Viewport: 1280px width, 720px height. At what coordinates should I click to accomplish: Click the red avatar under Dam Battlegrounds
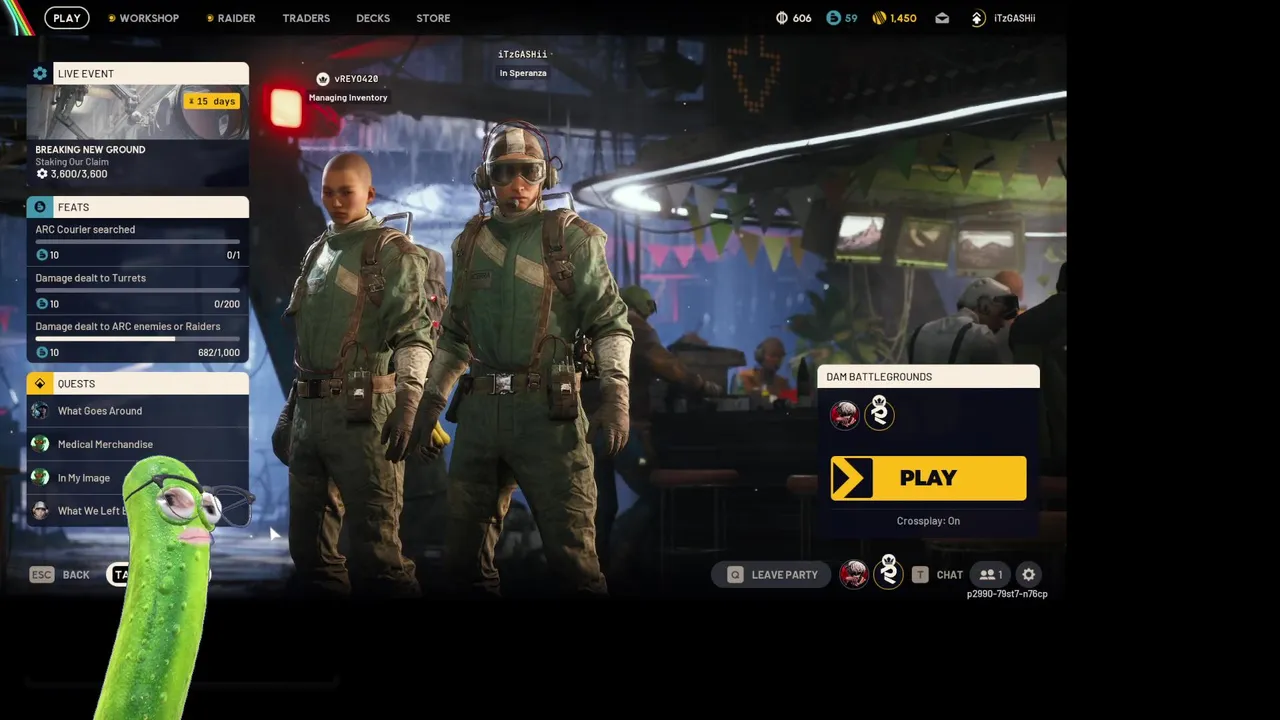pyautogui.click(x=845, y=415)
